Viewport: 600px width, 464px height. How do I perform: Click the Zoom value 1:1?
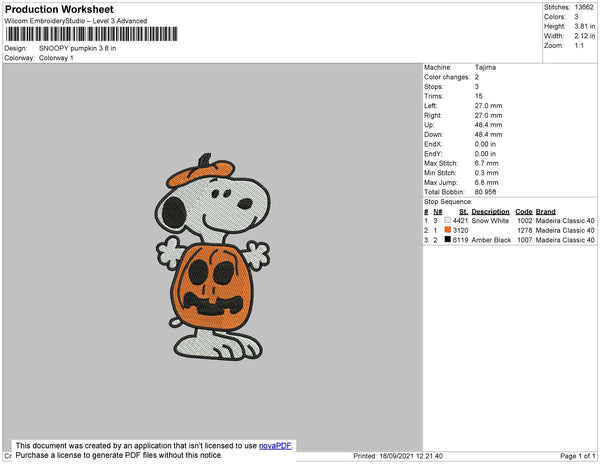tap(579, 46)
